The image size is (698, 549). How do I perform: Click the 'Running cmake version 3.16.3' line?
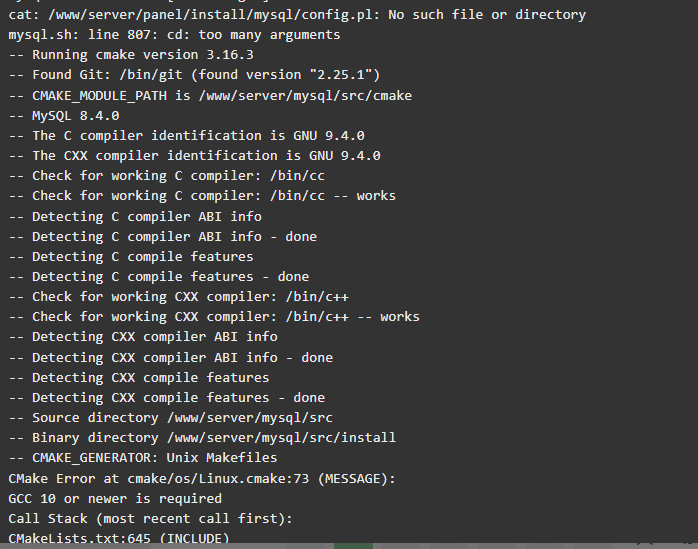[131, 55]
